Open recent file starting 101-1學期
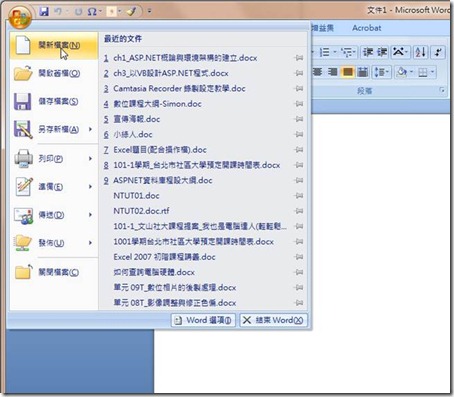Image resolution: width=454 pixels, height=397 pixels. [203, 165]
